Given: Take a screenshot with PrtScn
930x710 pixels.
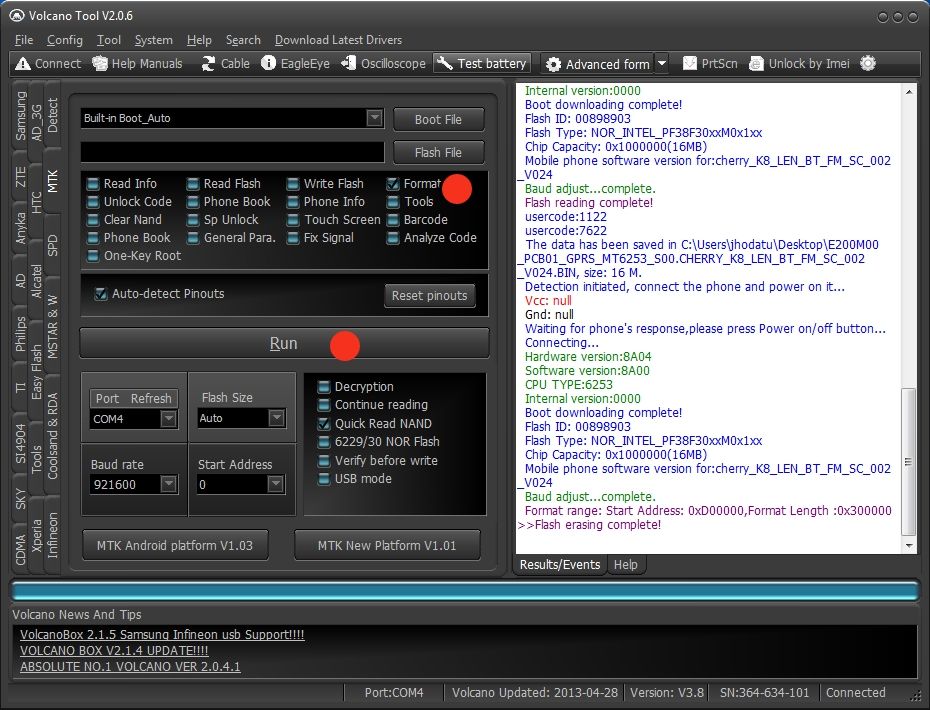Looking at the screenshot, I should tap(690, 64).
